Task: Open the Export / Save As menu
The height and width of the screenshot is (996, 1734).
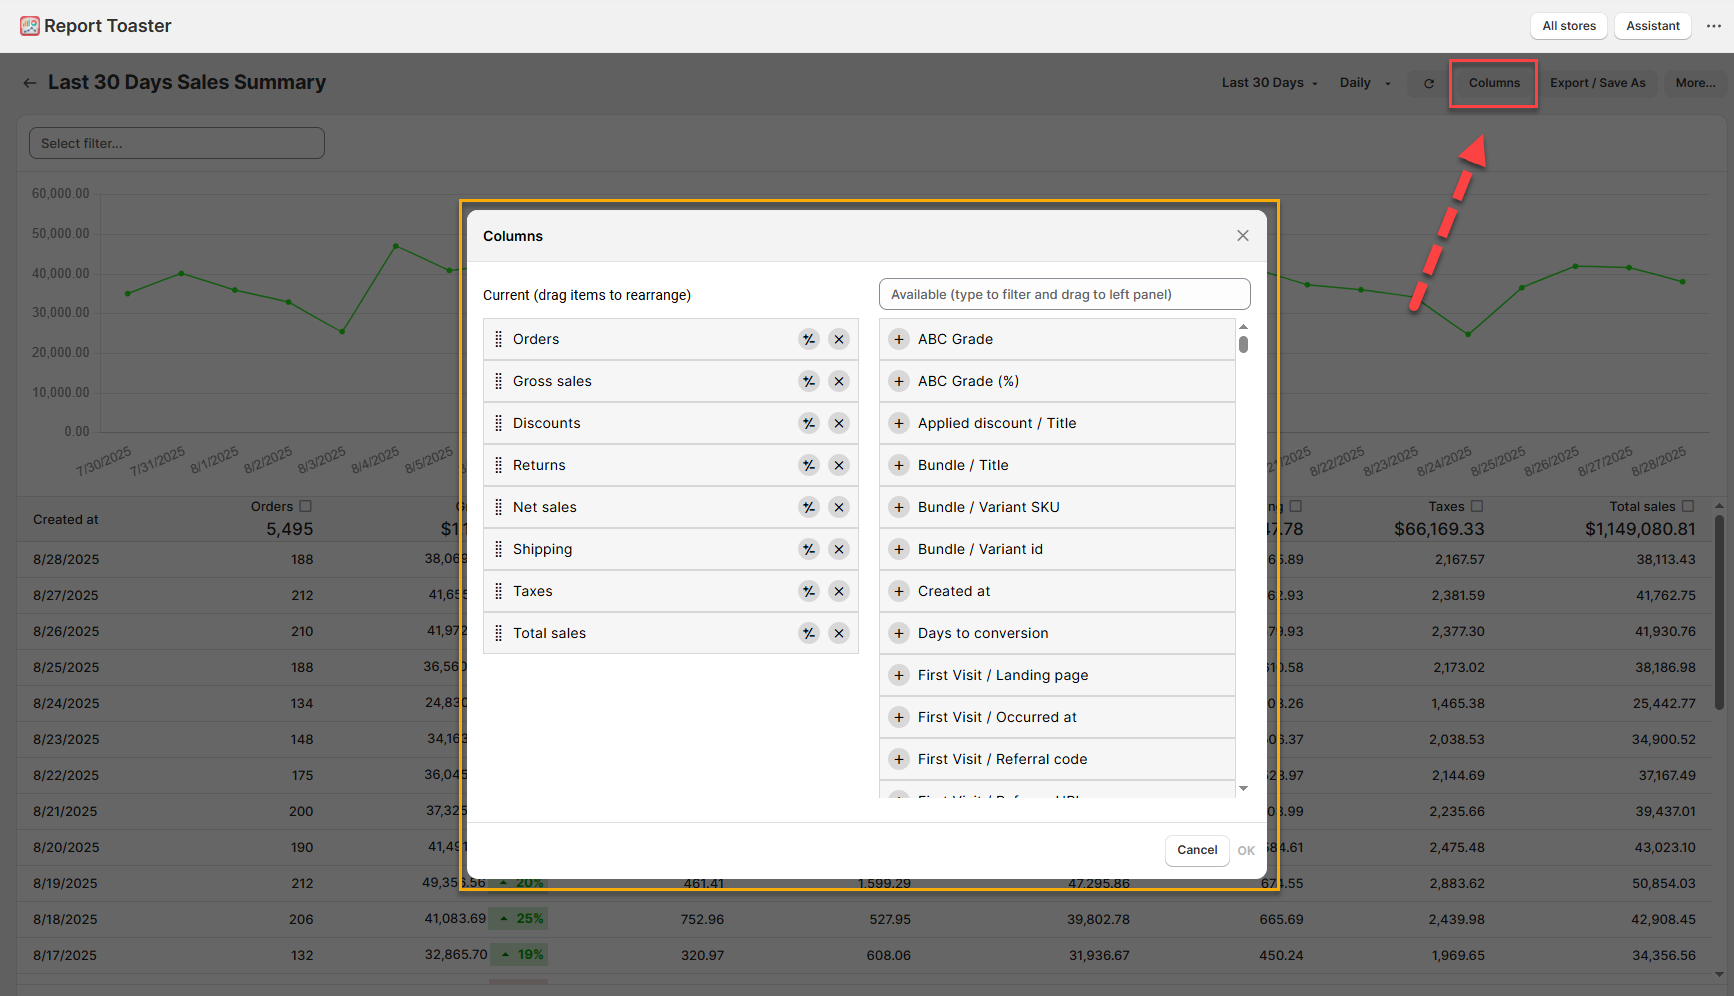Action: (x=1597, y=83)
